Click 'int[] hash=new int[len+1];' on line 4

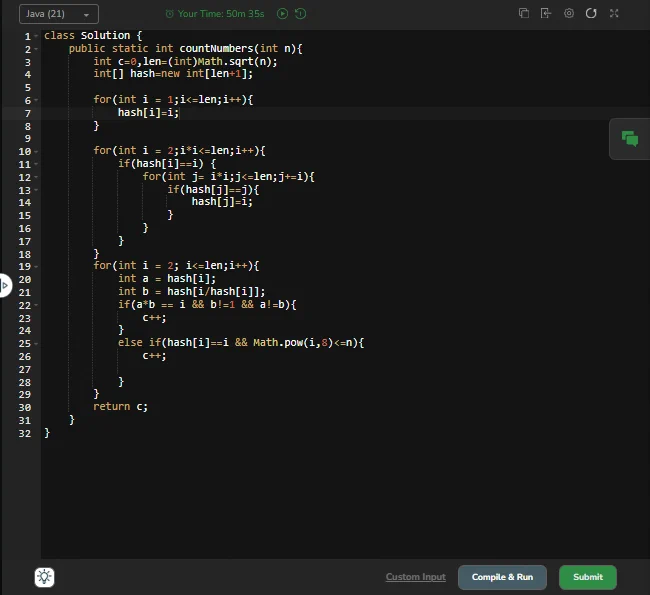click(173, 74)
